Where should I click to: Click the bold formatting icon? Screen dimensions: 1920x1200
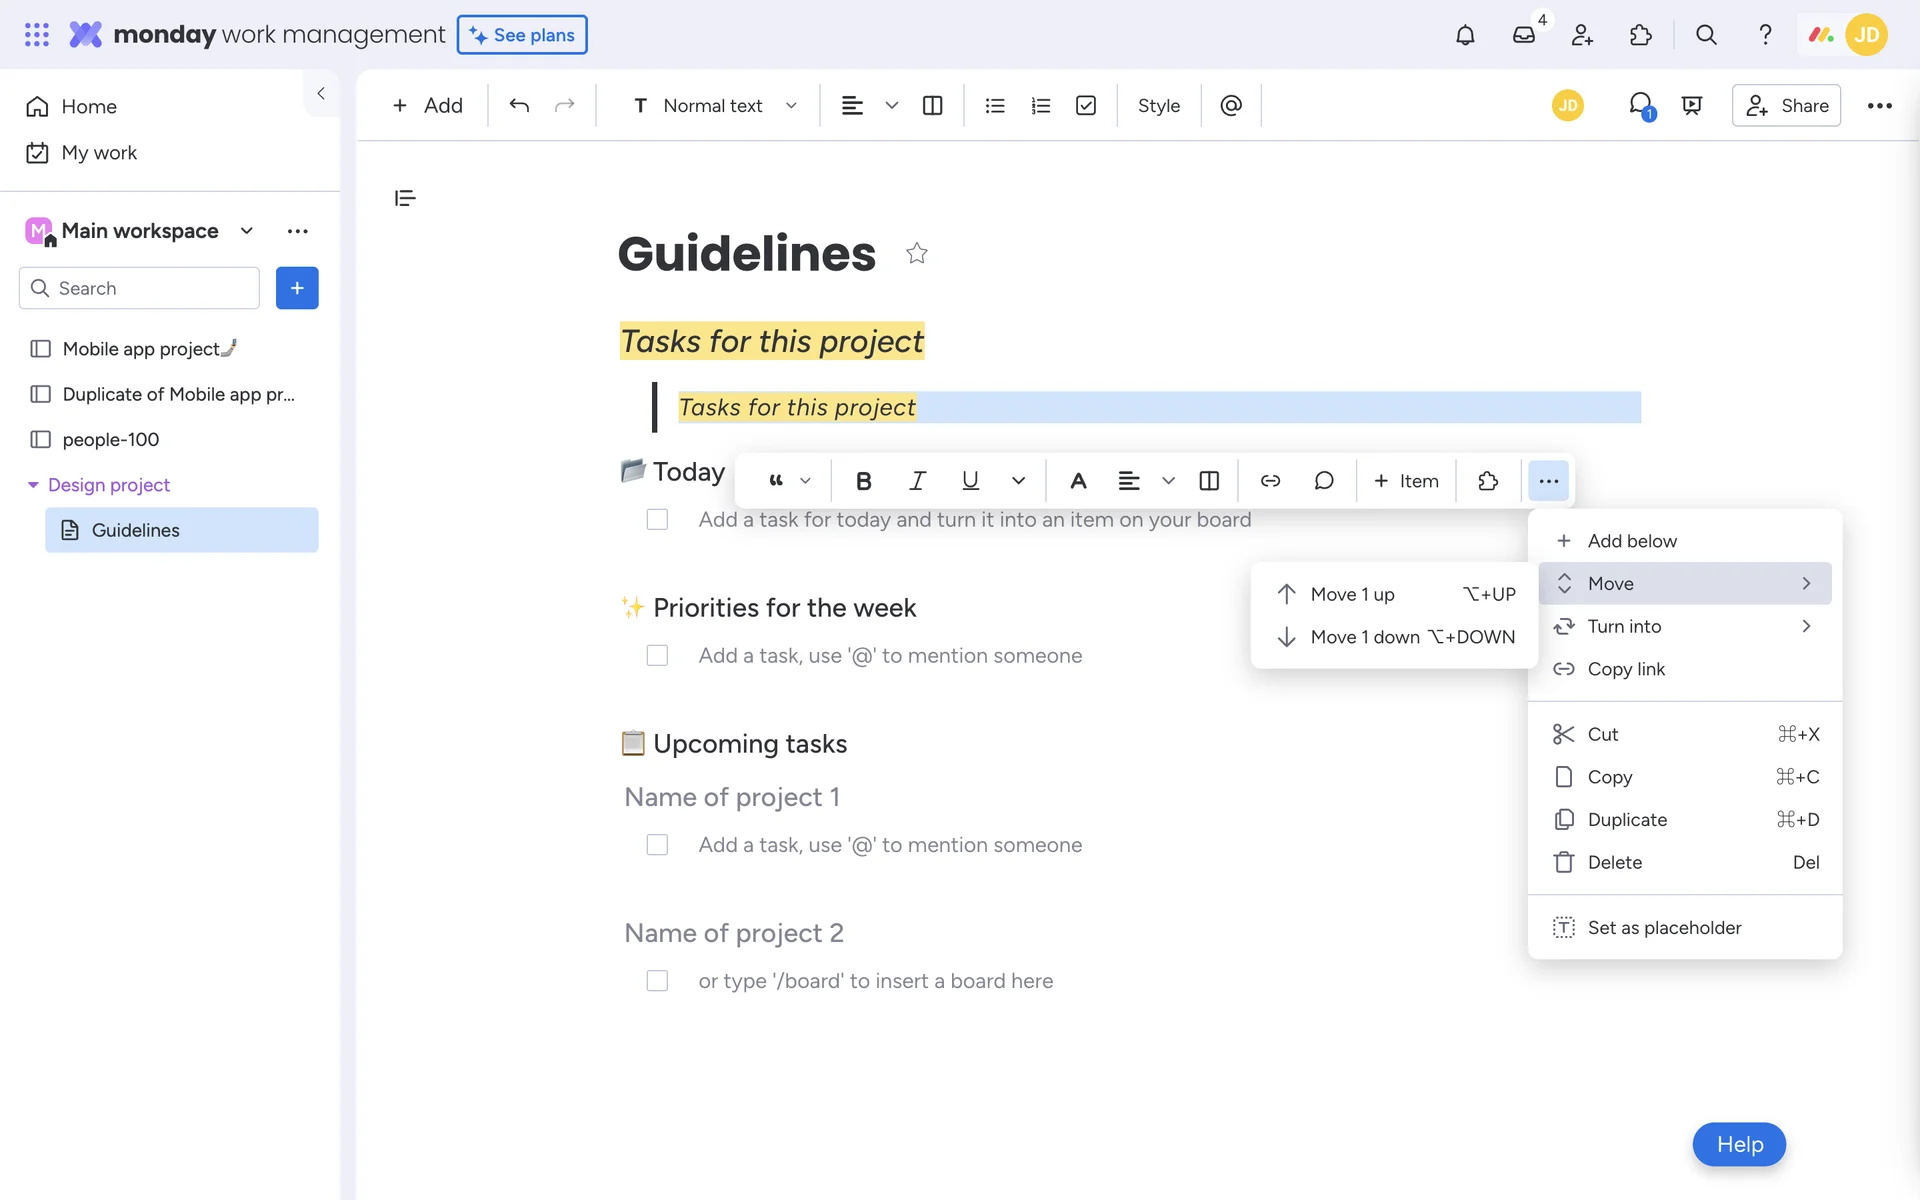[x=864, y=481]
